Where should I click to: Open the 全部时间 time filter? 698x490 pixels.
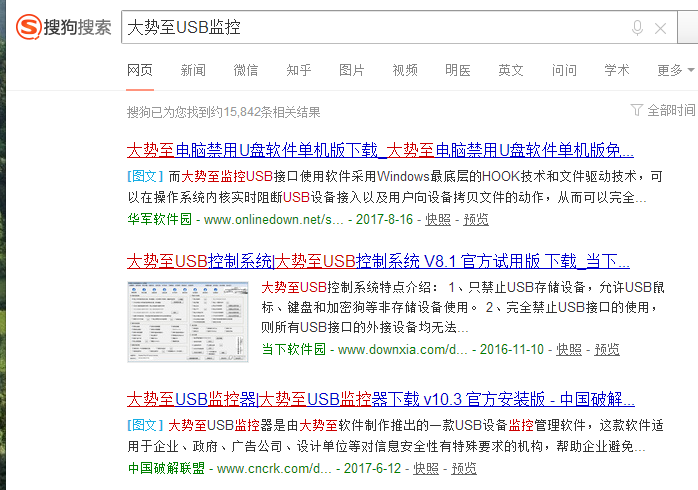tap(663, 110)
